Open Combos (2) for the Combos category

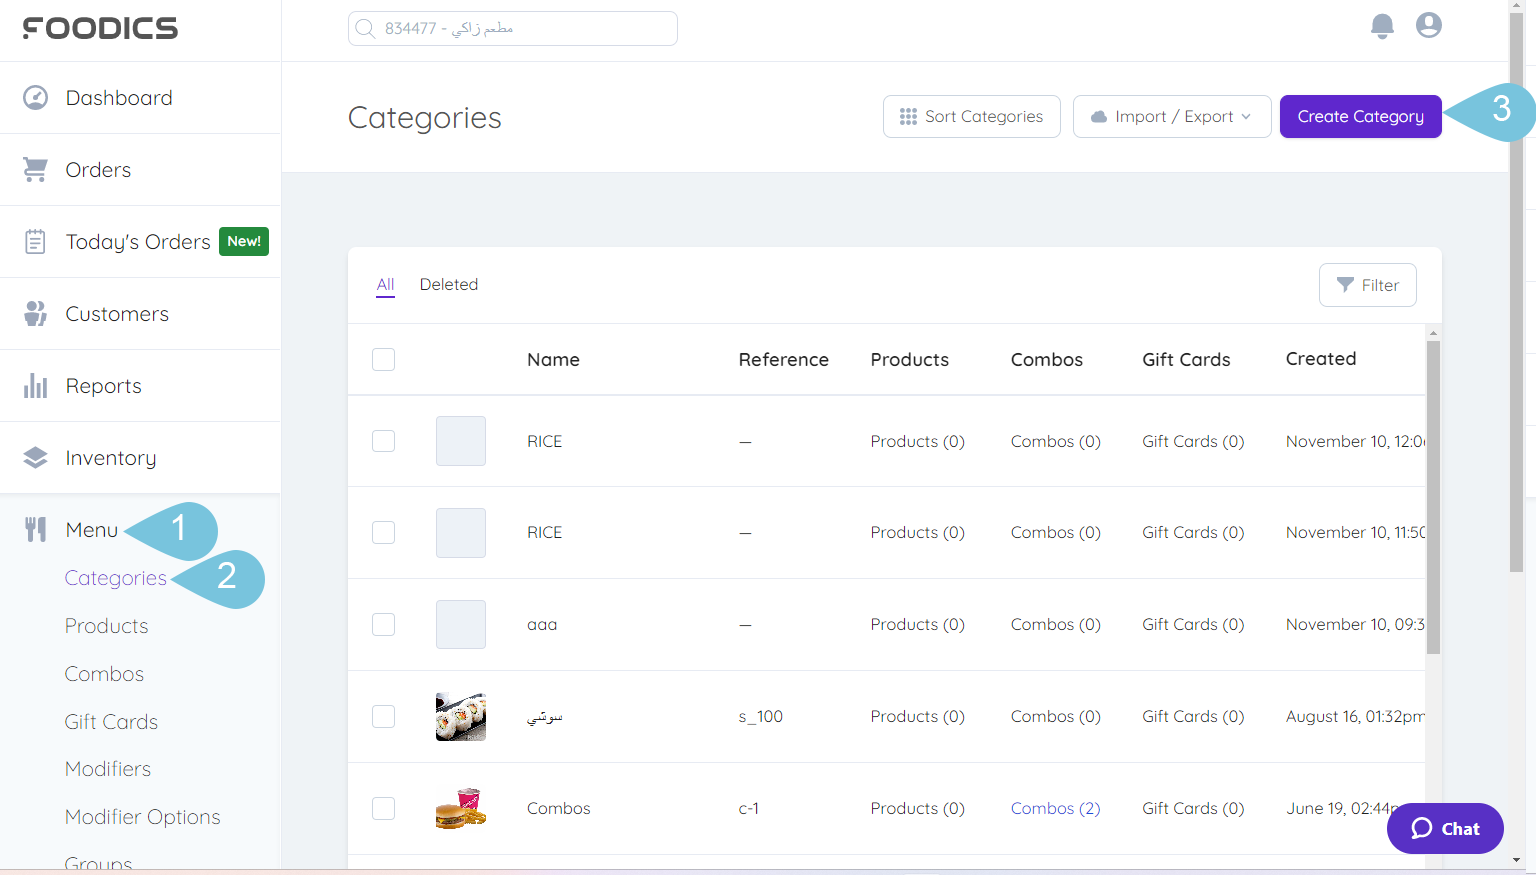point(1055,808)
